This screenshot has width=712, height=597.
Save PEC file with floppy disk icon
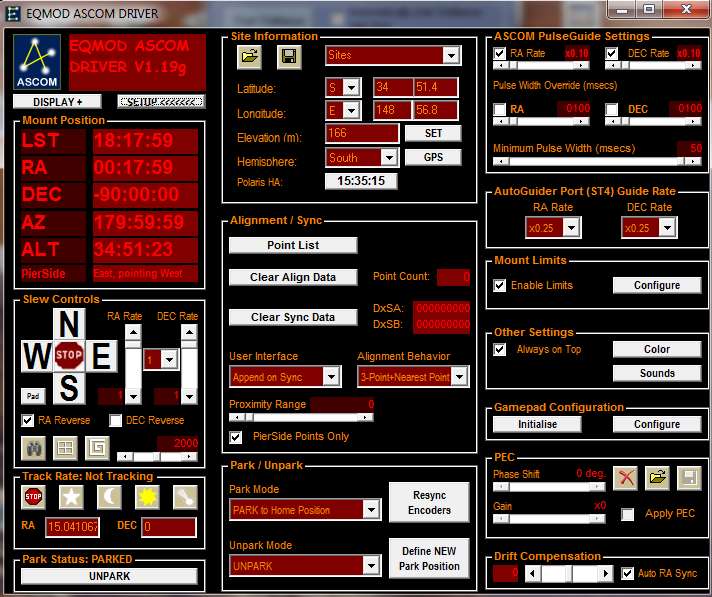coord(689,478)
